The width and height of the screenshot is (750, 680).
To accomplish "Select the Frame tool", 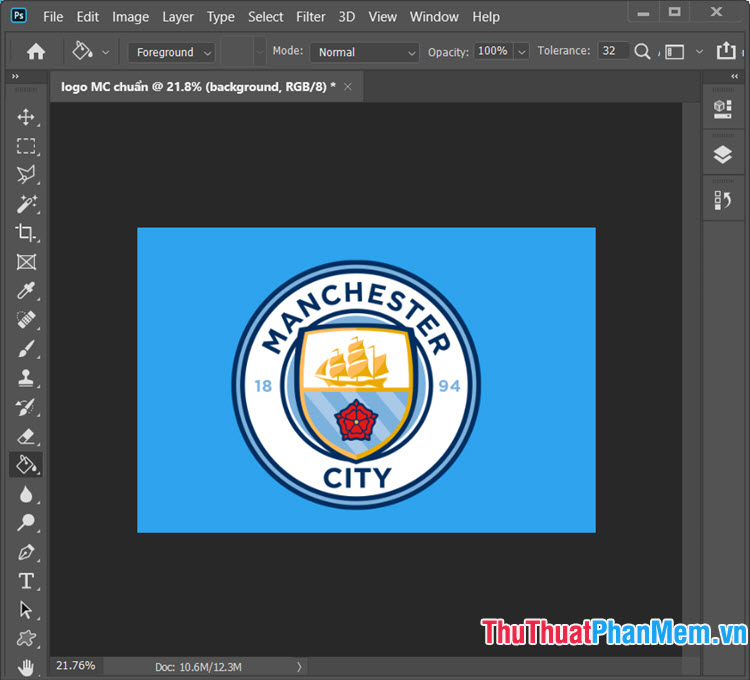I will click(x=26, y=262).
